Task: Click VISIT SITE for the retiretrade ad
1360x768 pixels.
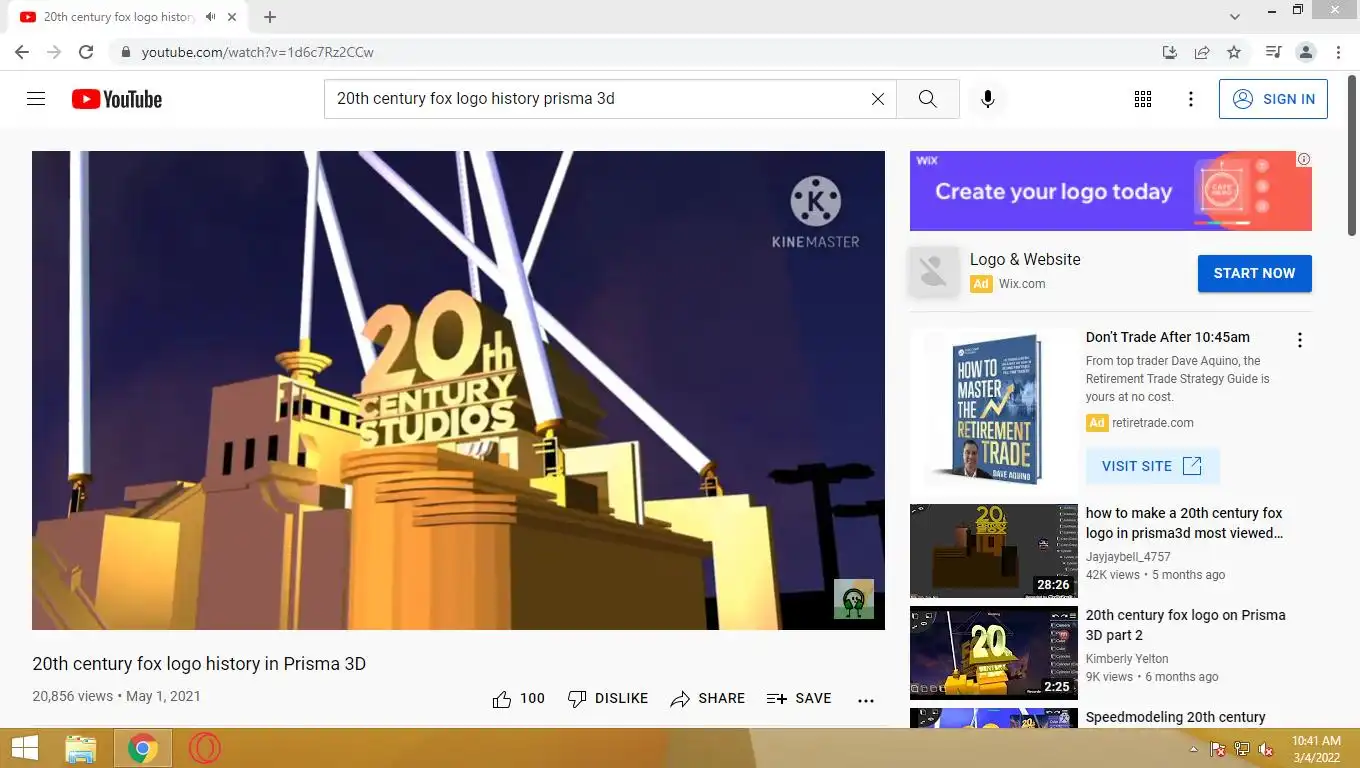Action: pyautogui.click(x=1152, y=466)
